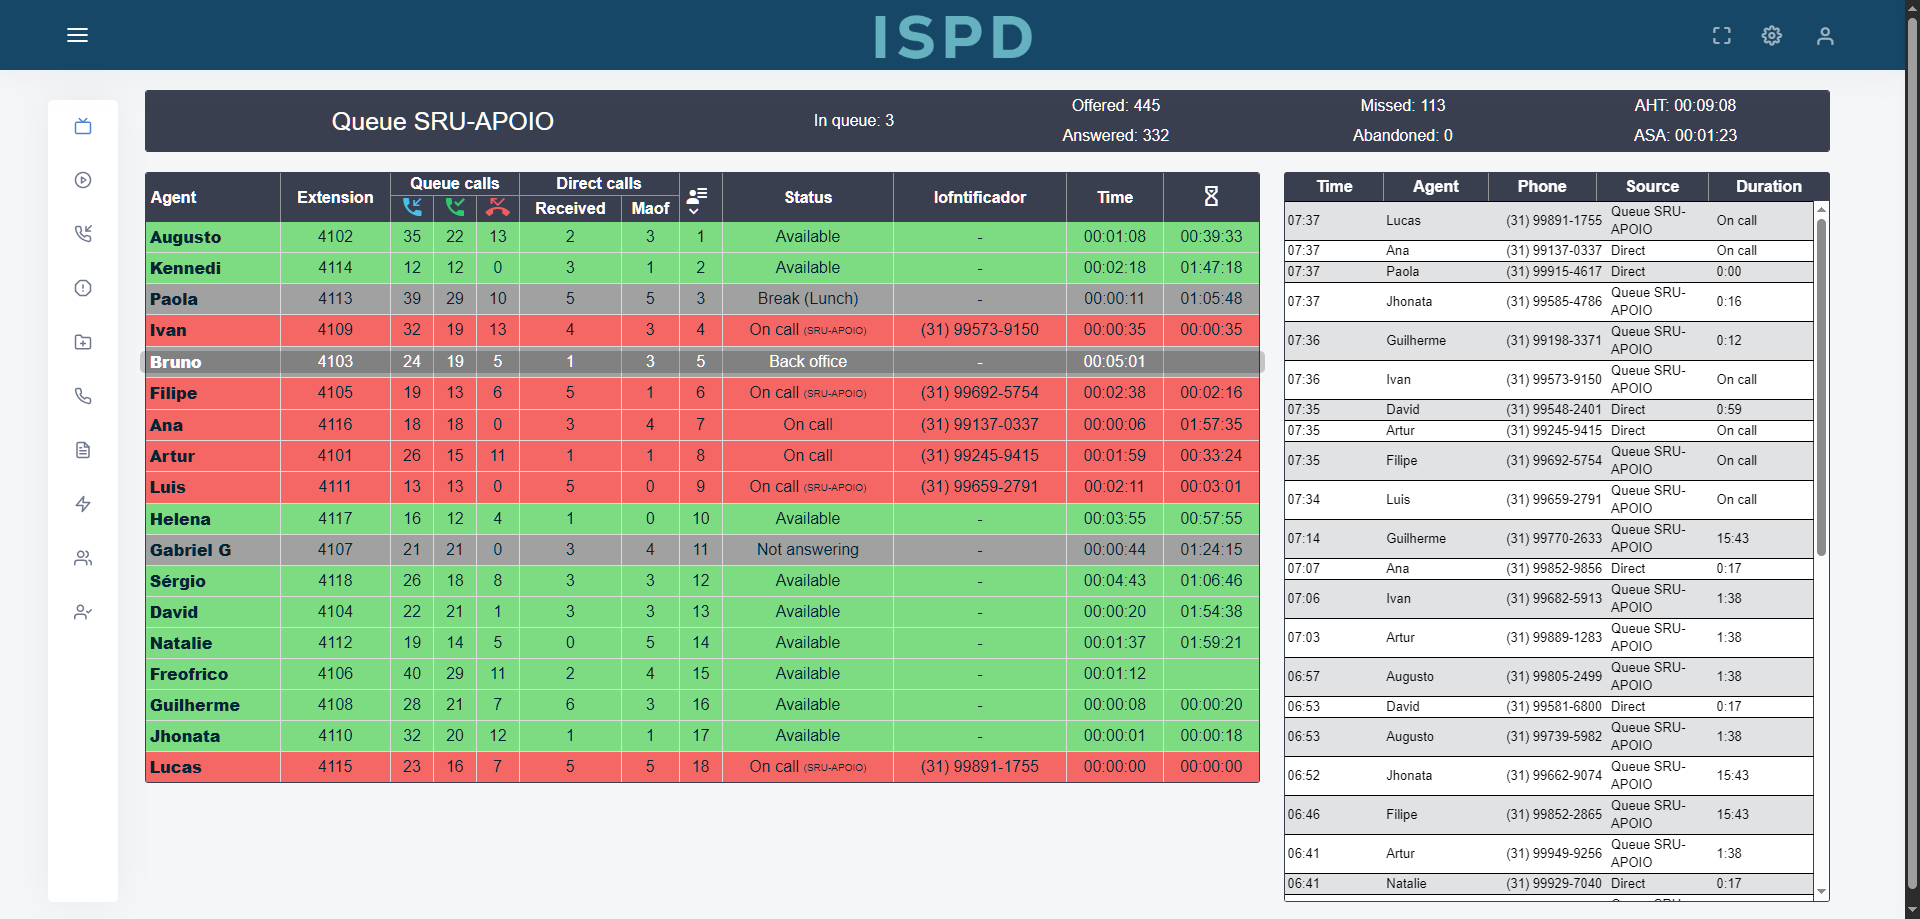This screenshot has height=919, width=1920.
Task: Click call log Source header
Action: coord(1652,186)
